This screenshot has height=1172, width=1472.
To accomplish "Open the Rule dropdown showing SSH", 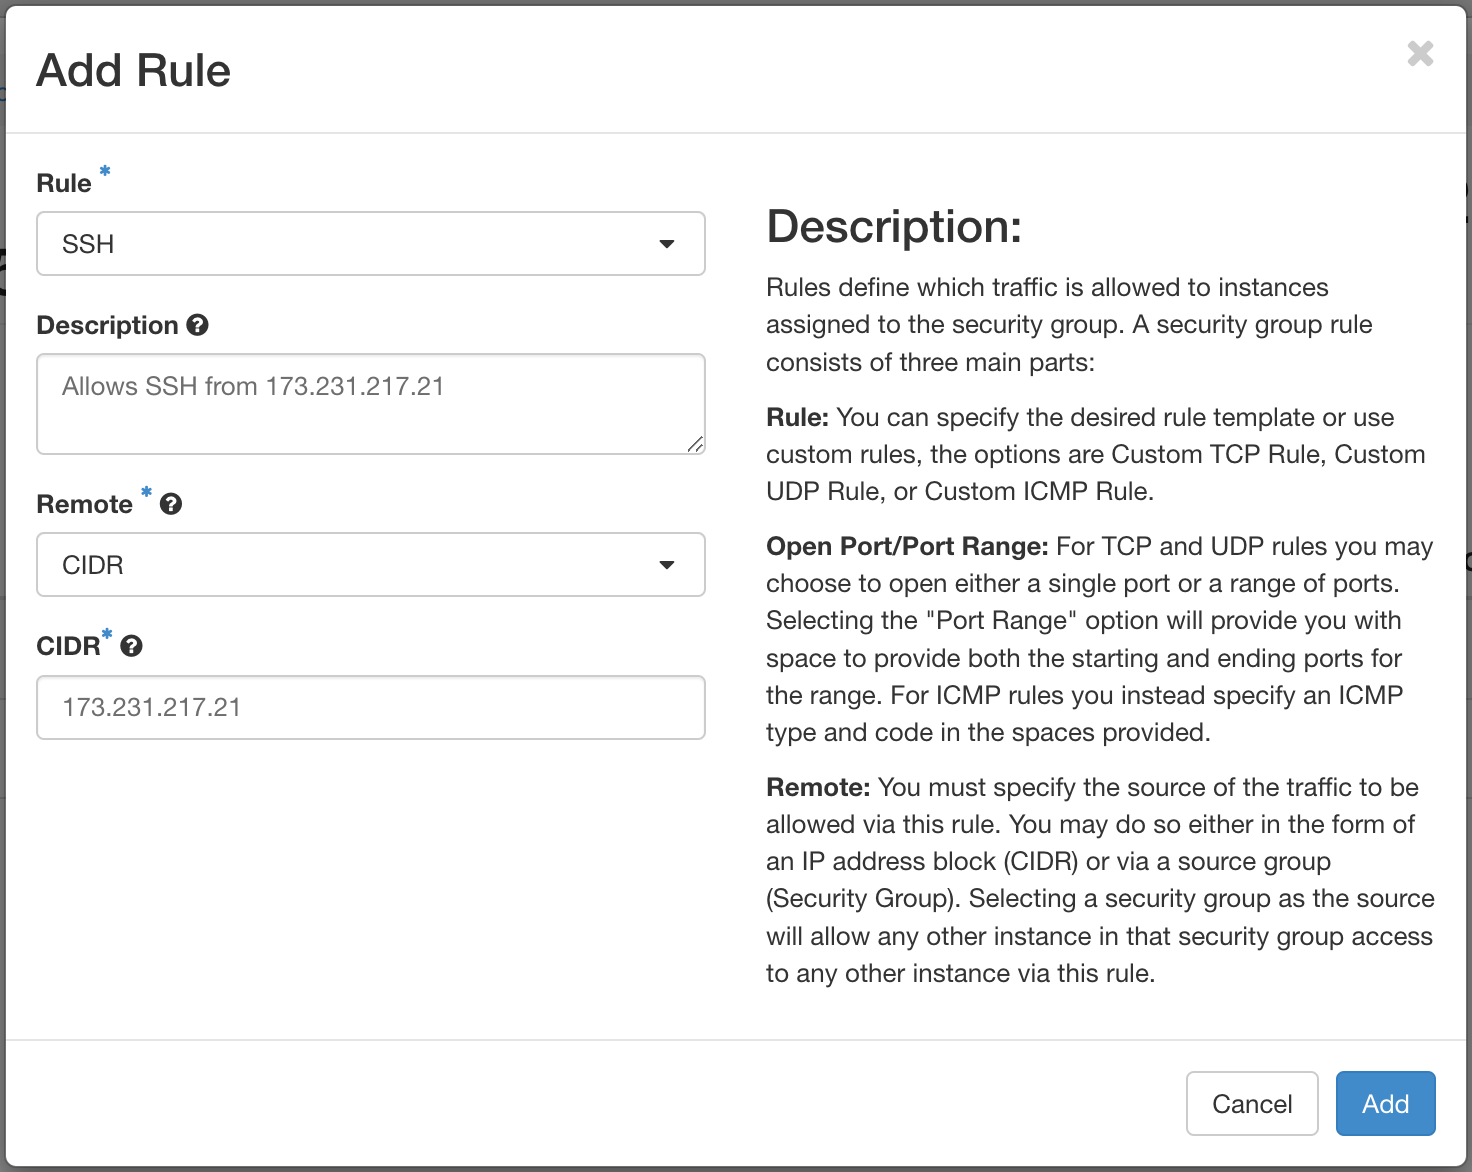I will [370, 243].
